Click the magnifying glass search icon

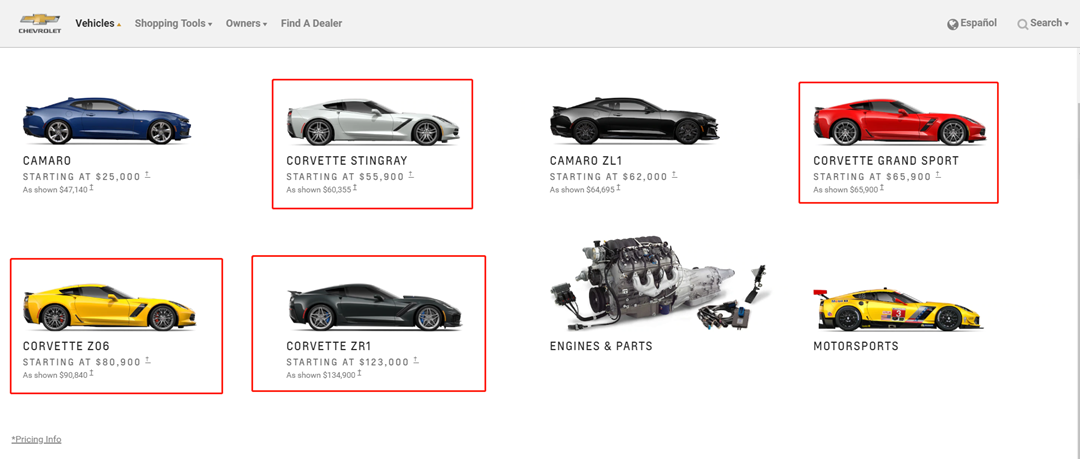(x=1023, y=24)
